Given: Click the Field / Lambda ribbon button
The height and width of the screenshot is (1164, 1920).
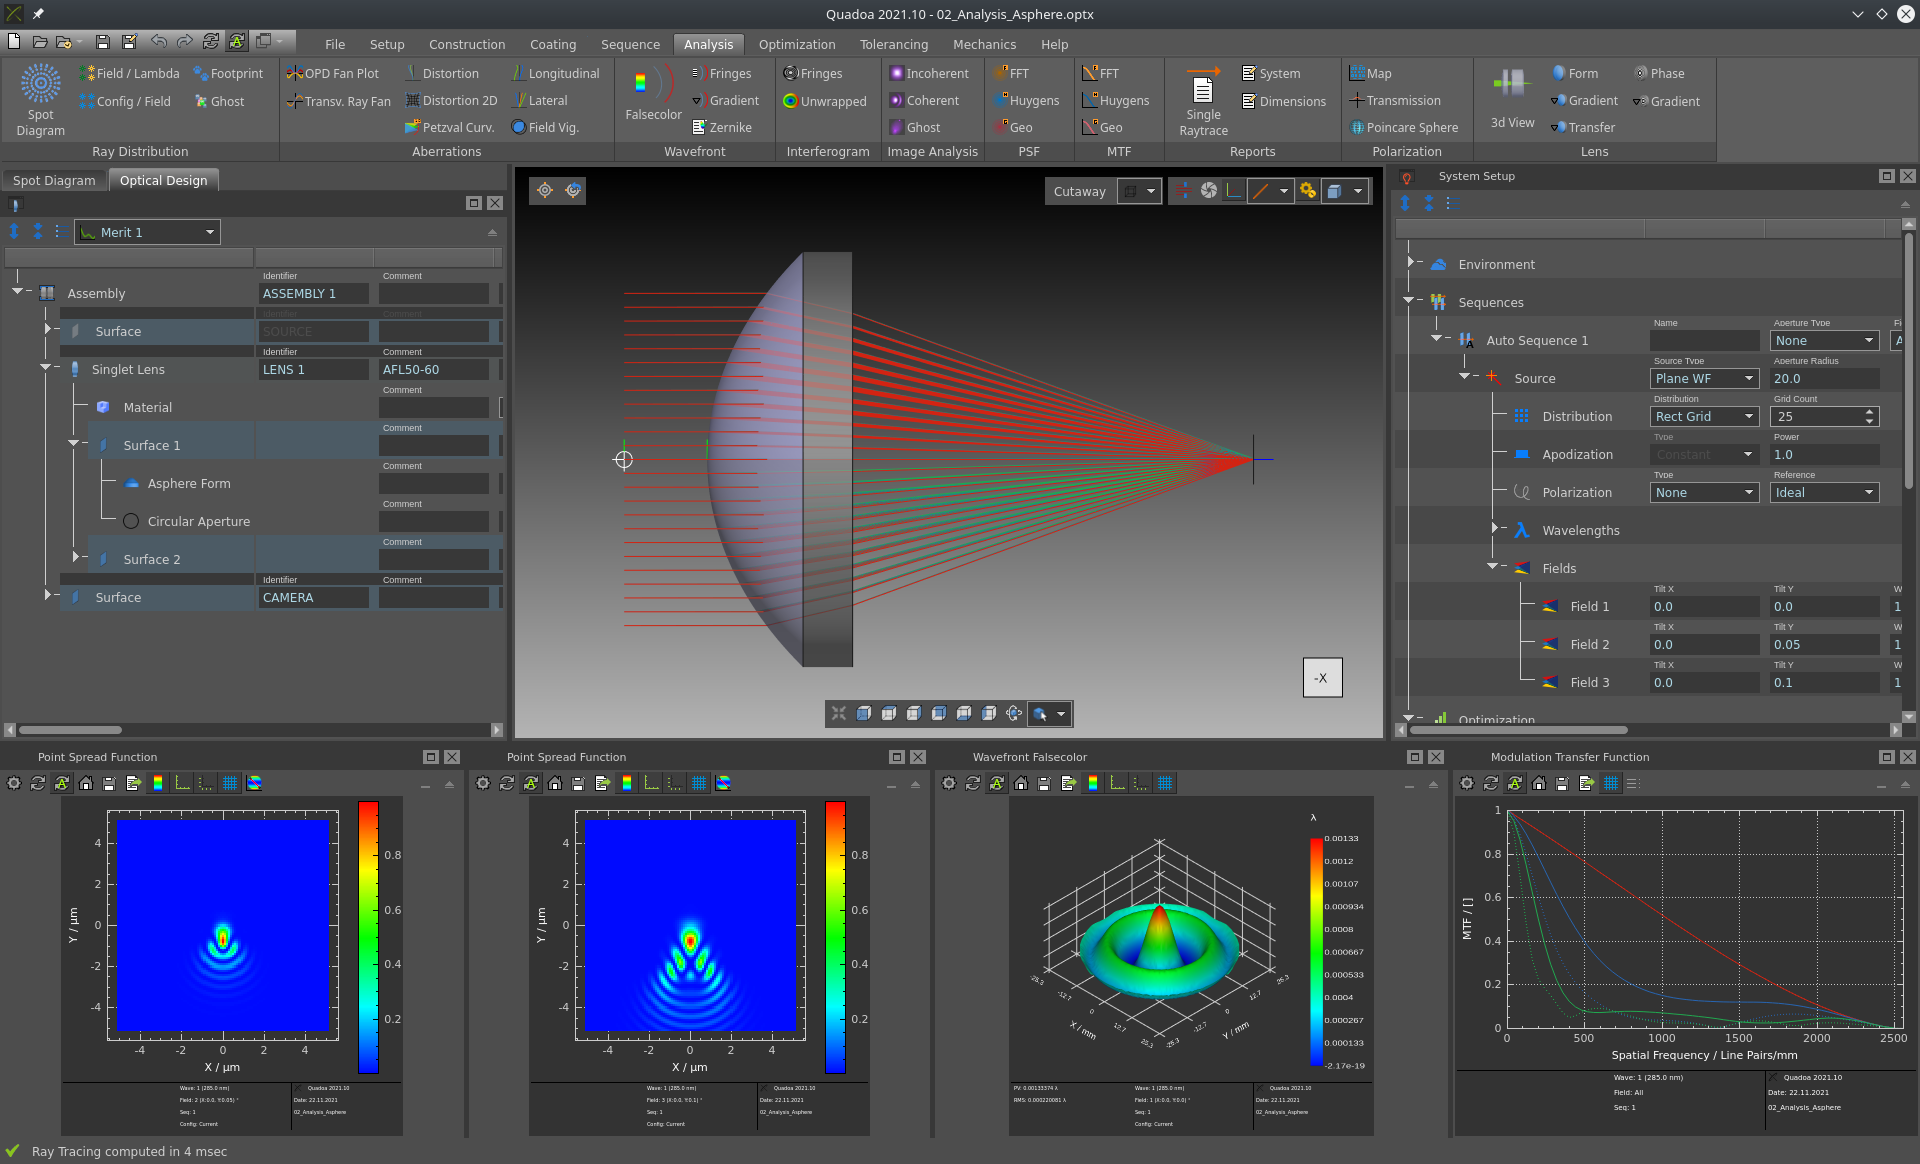Looking at the screenshot, I should point(130,73).
